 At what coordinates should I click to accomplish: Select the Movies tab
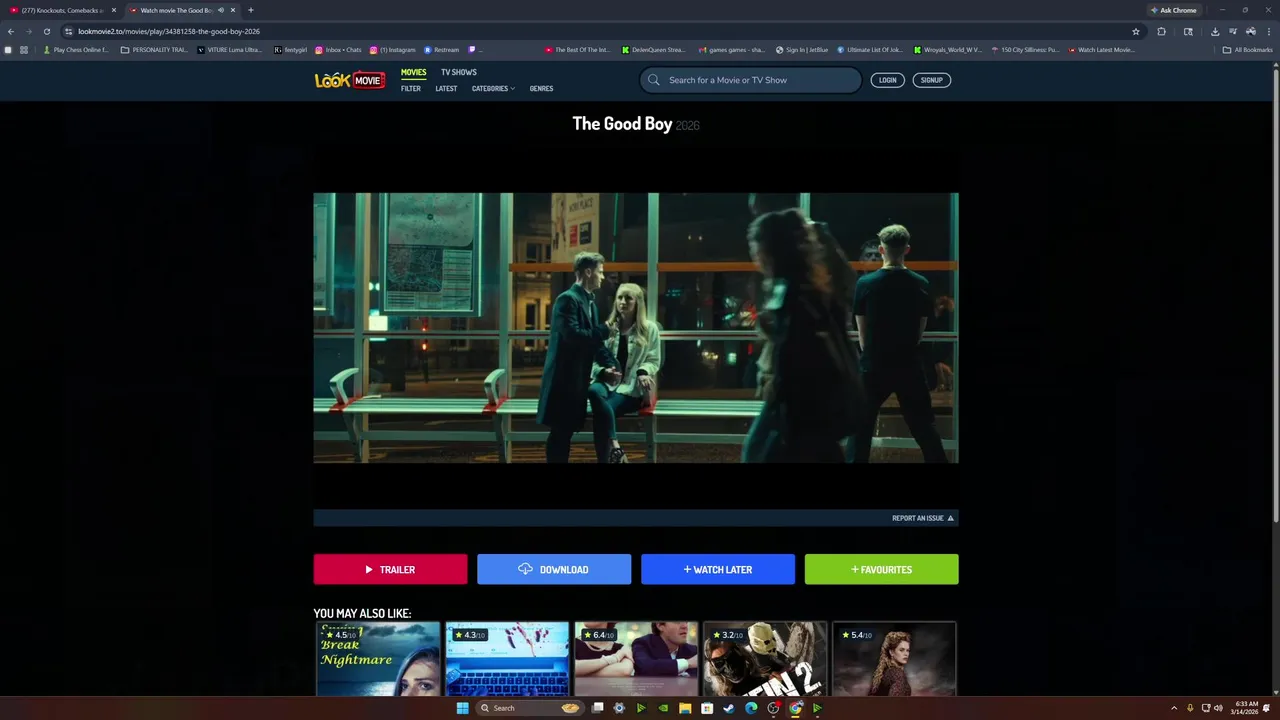point(413,72)
